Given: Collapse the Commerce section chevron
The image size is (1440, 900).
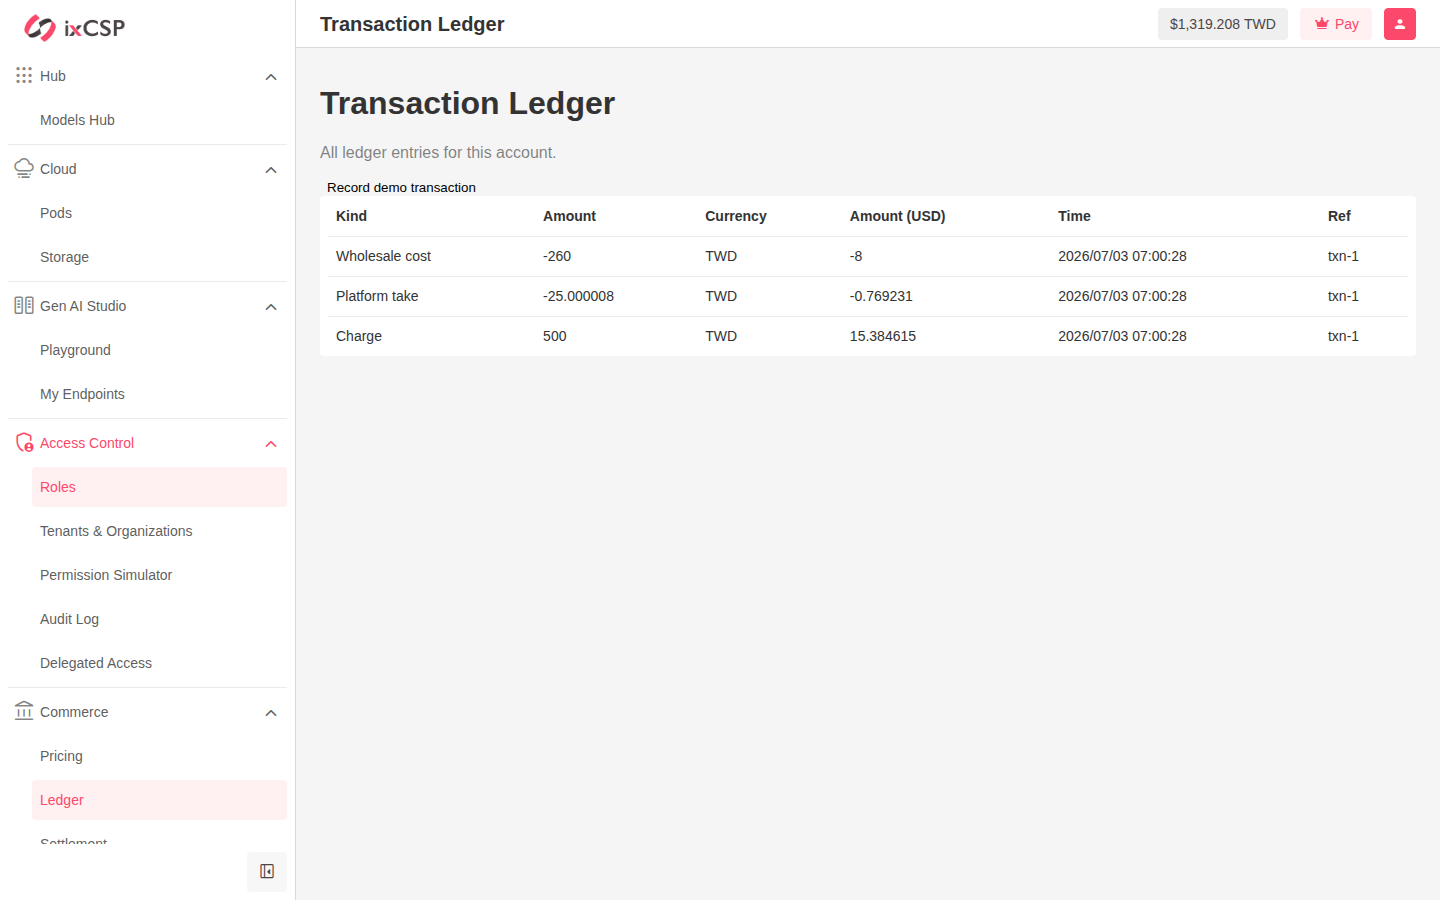Looking at the screenshot, I should coord(271,713).
